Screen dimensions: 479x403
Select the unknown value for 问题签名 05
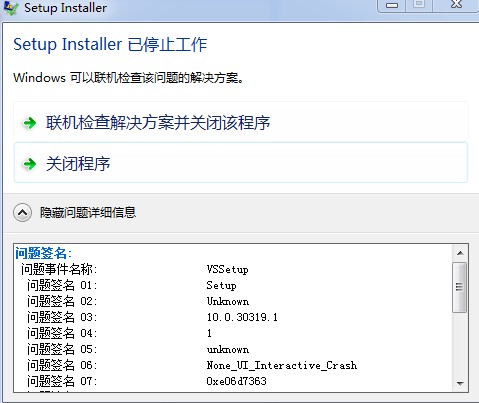[228, 349]
